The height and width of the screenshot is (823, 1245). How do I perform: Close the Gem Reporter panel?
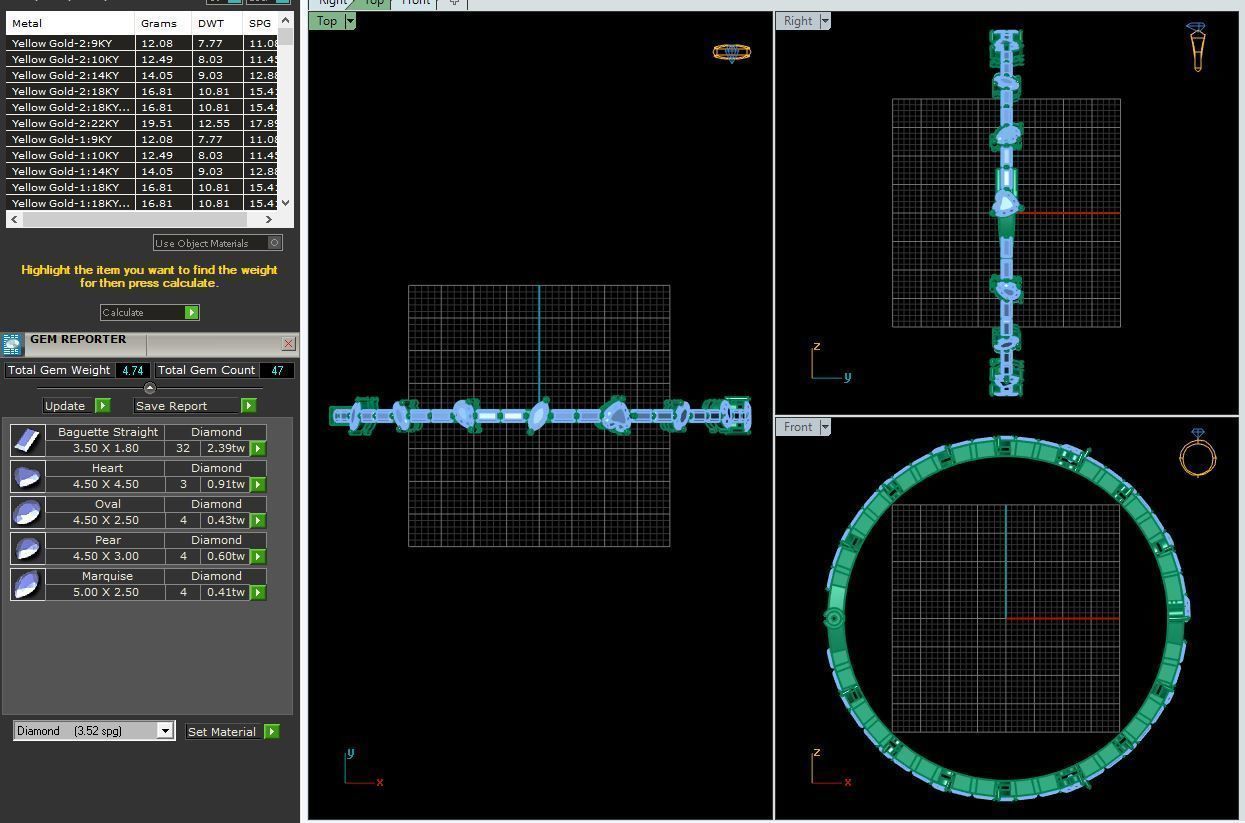[x=289, y=344]
